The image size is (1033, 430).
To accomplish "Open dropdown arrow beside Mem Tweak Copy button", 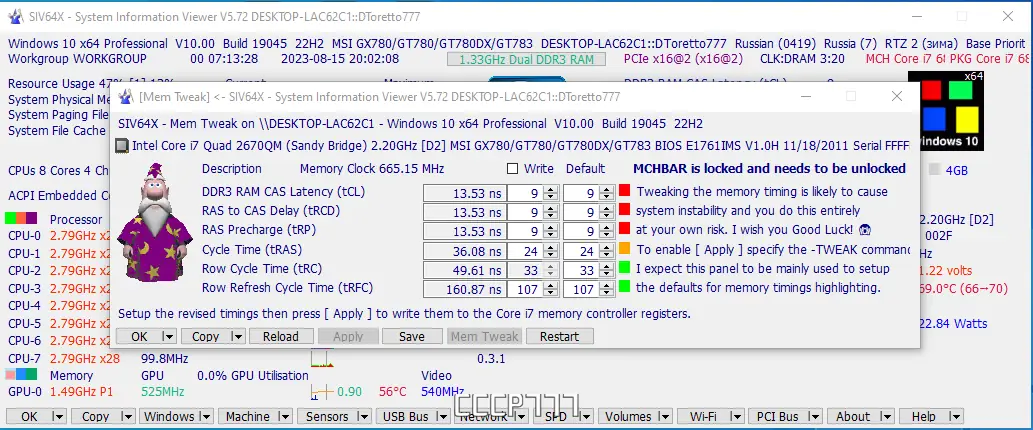I will 238,336.
